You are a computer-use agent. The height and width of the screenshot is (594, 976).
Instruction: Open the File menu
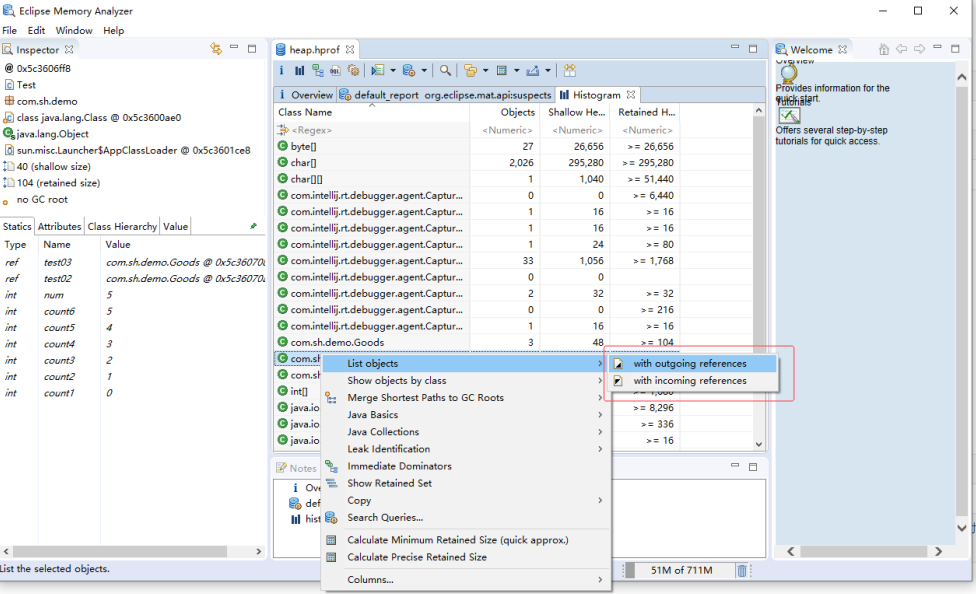pos(9,31)
